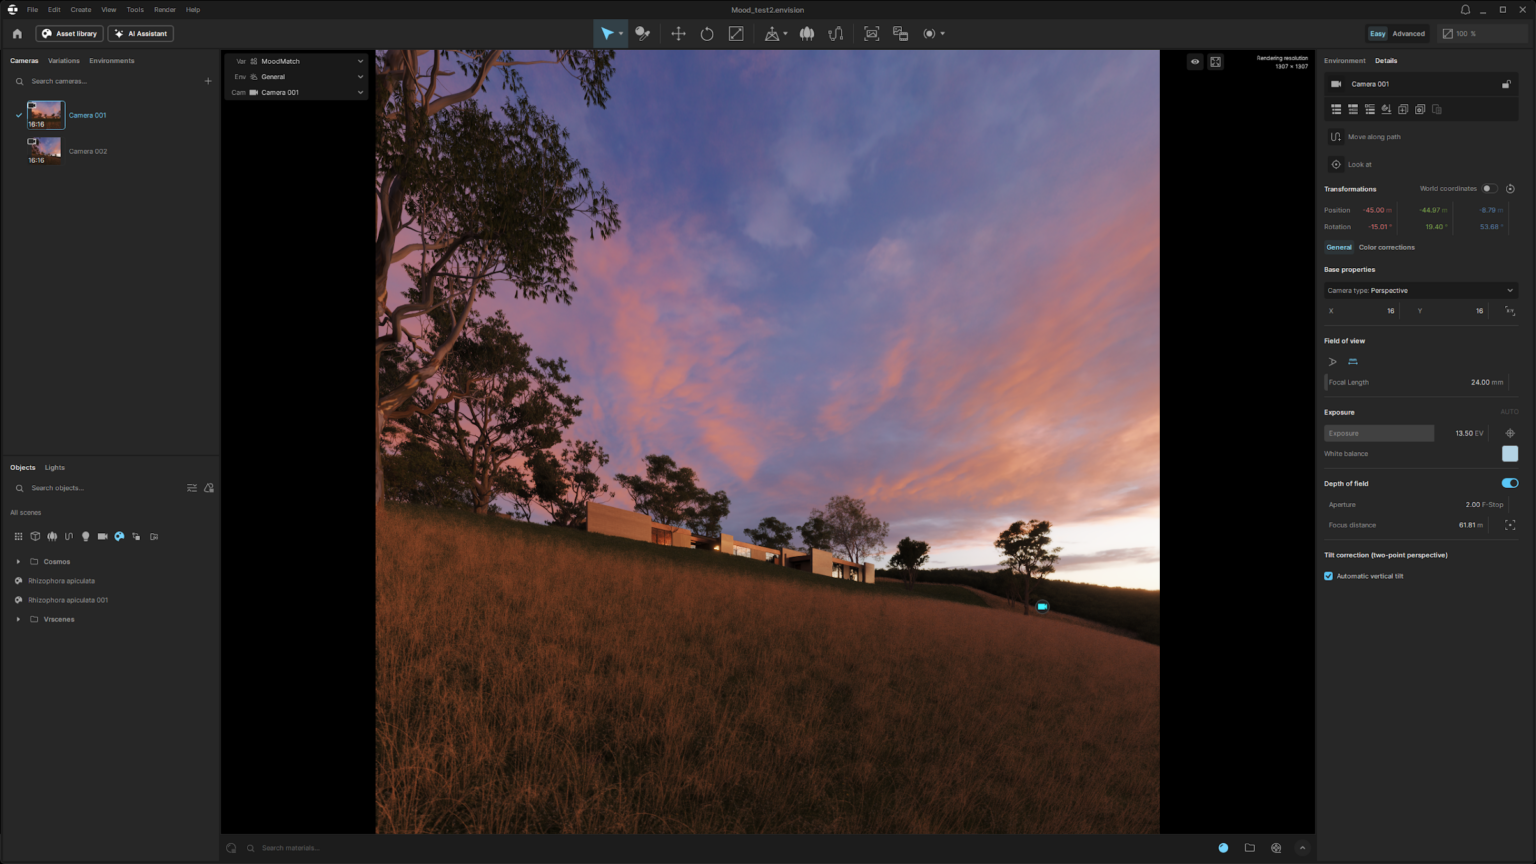
Task: Switch to the Variations tab
Action: tap(64, 61)
